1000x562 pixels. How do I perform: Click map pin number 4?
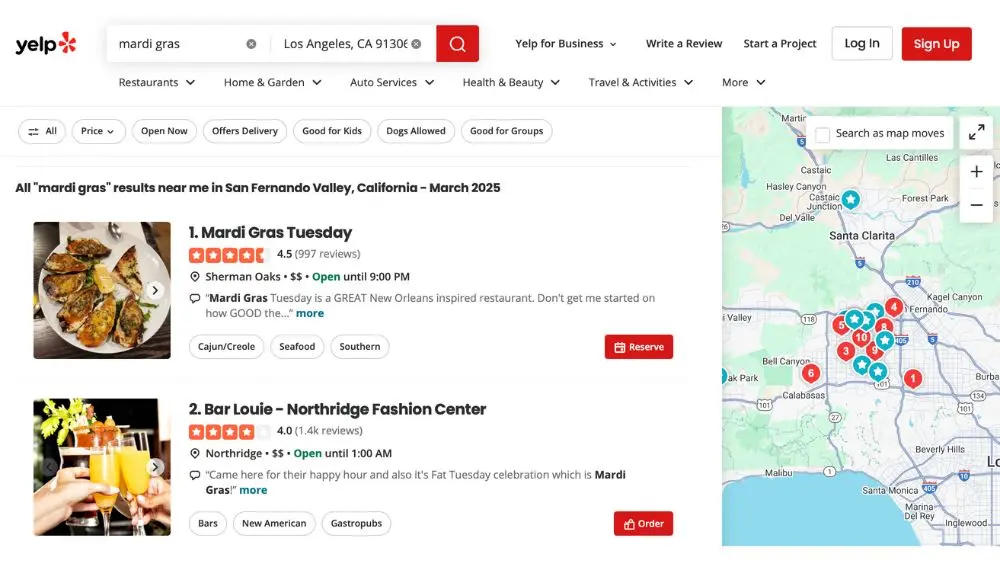894,307
